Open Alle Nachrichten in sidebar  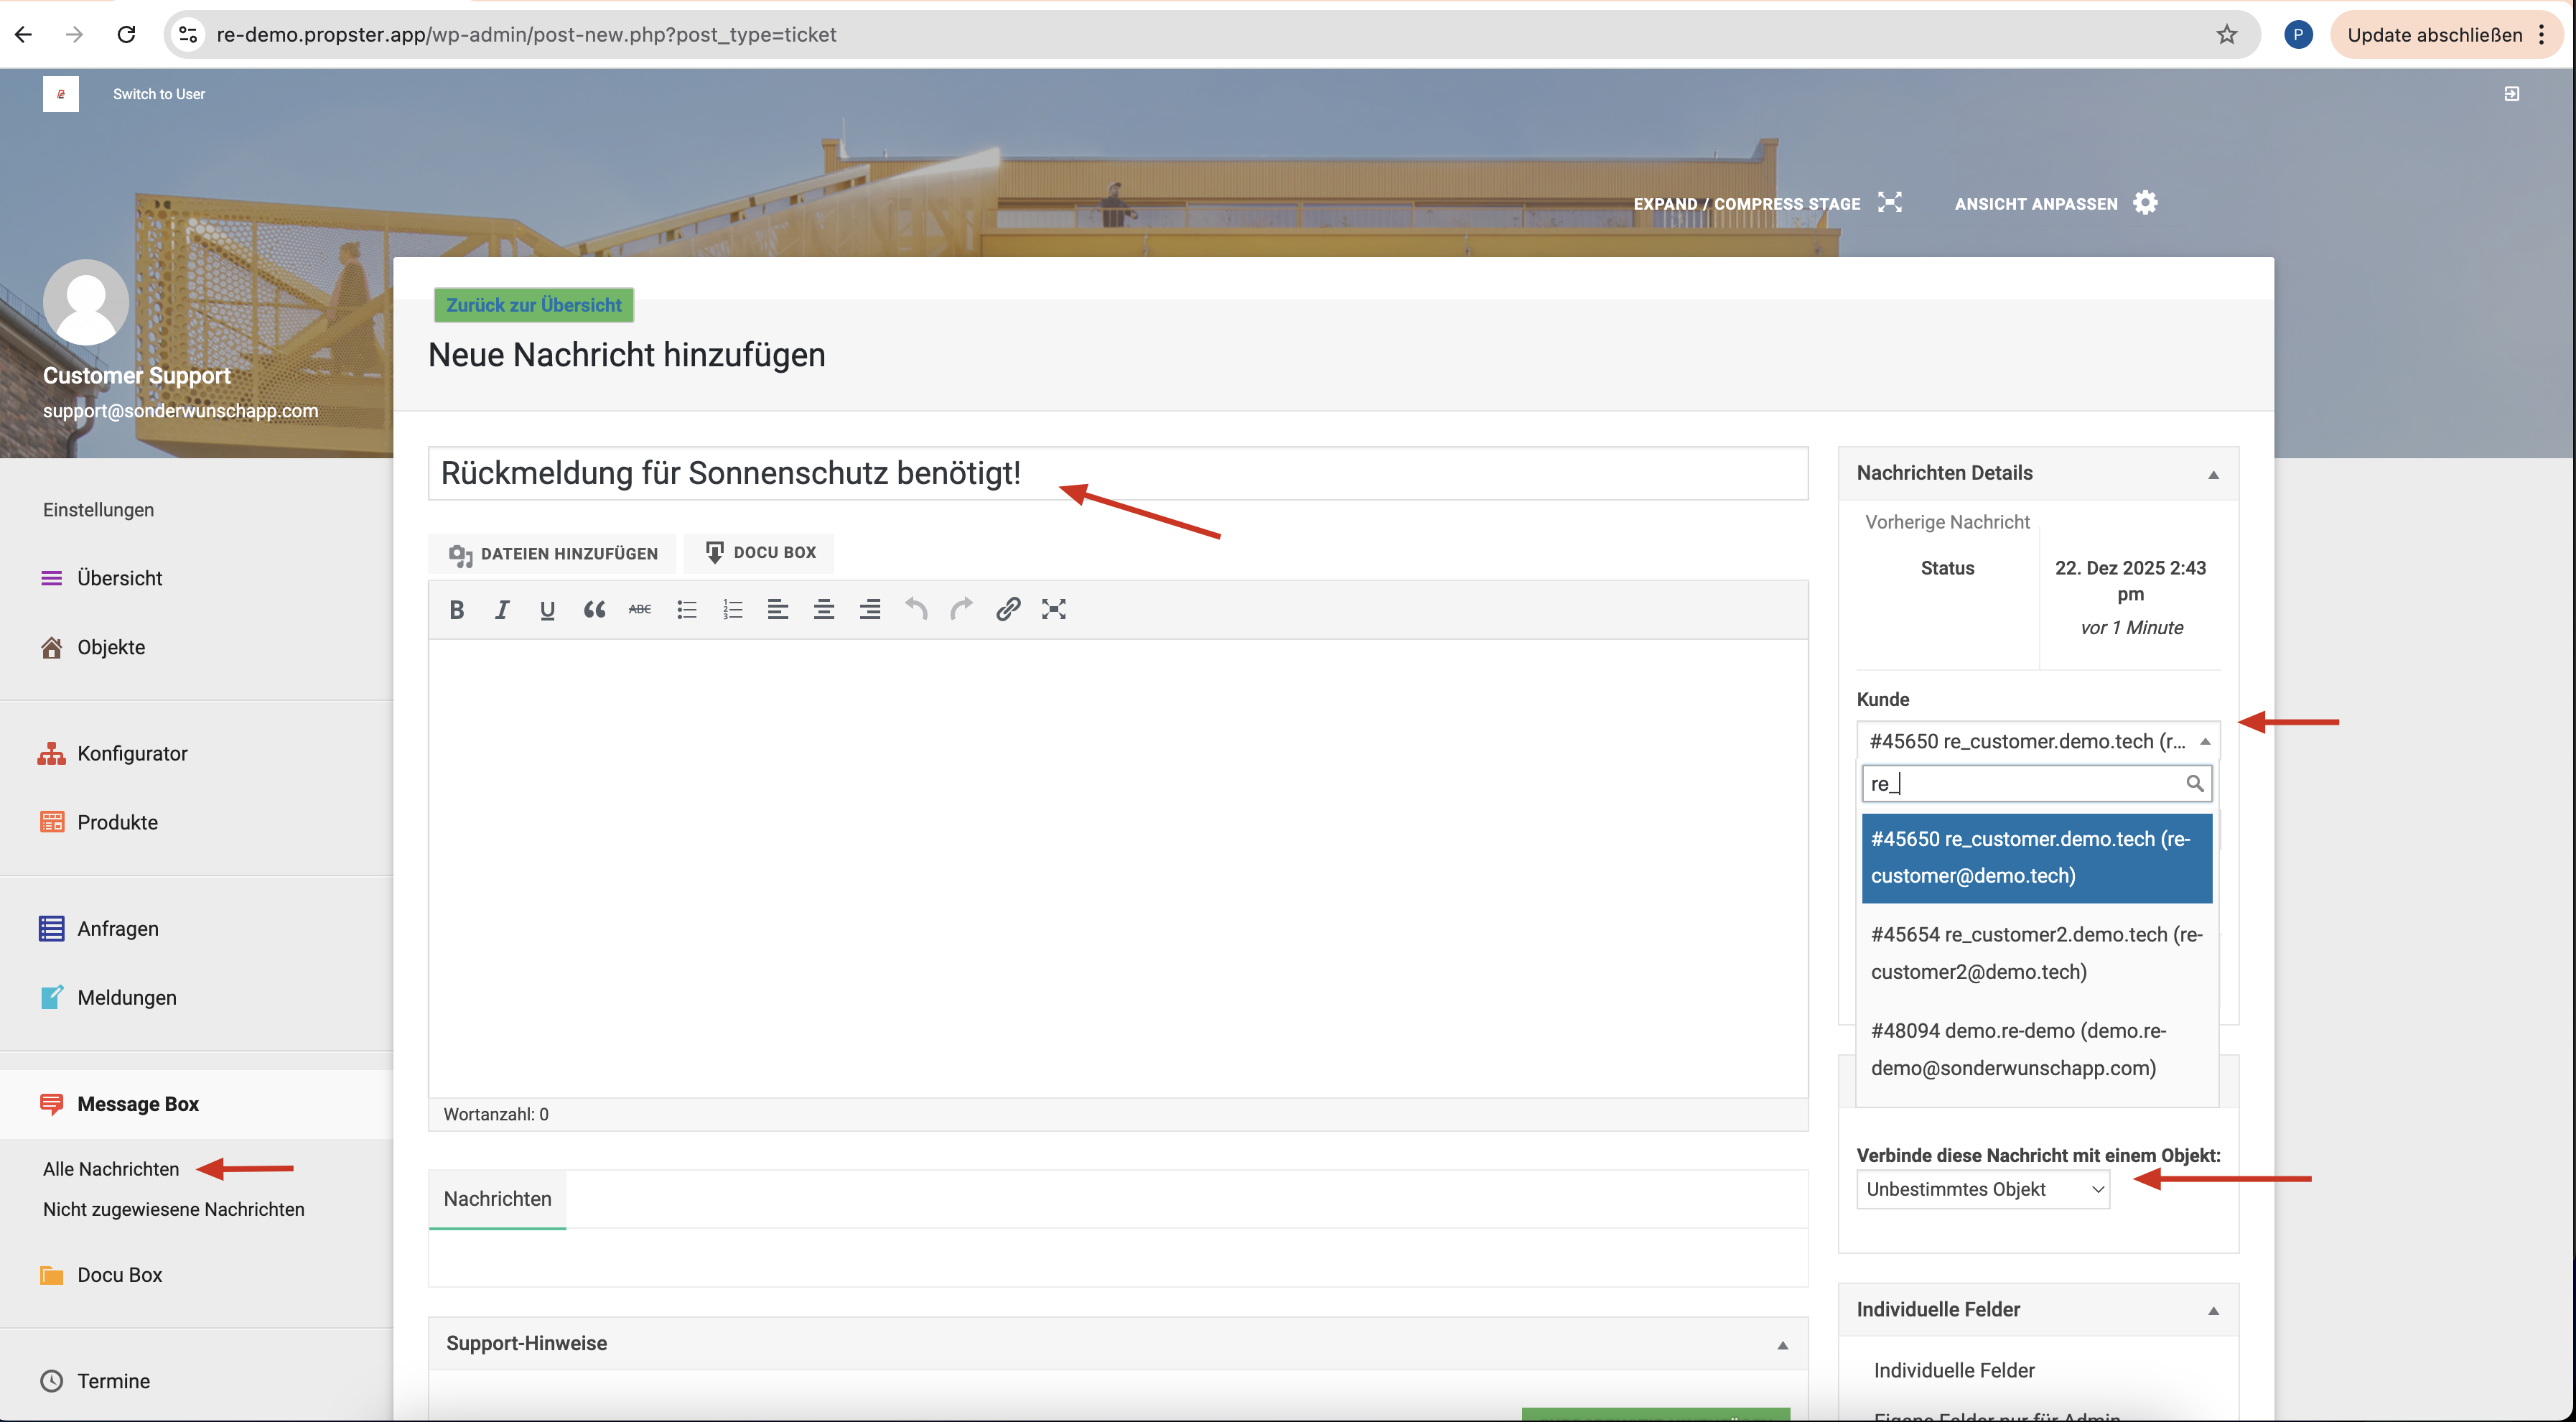click(x=111, y=1169)
